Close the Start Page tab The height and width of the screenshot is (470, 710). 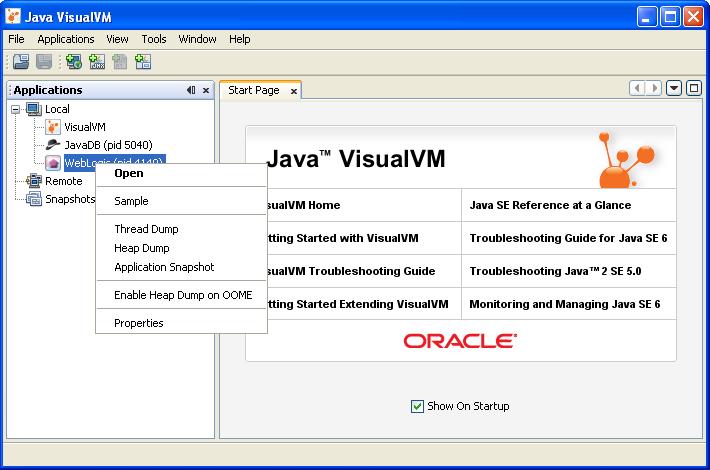coord(294,91)
